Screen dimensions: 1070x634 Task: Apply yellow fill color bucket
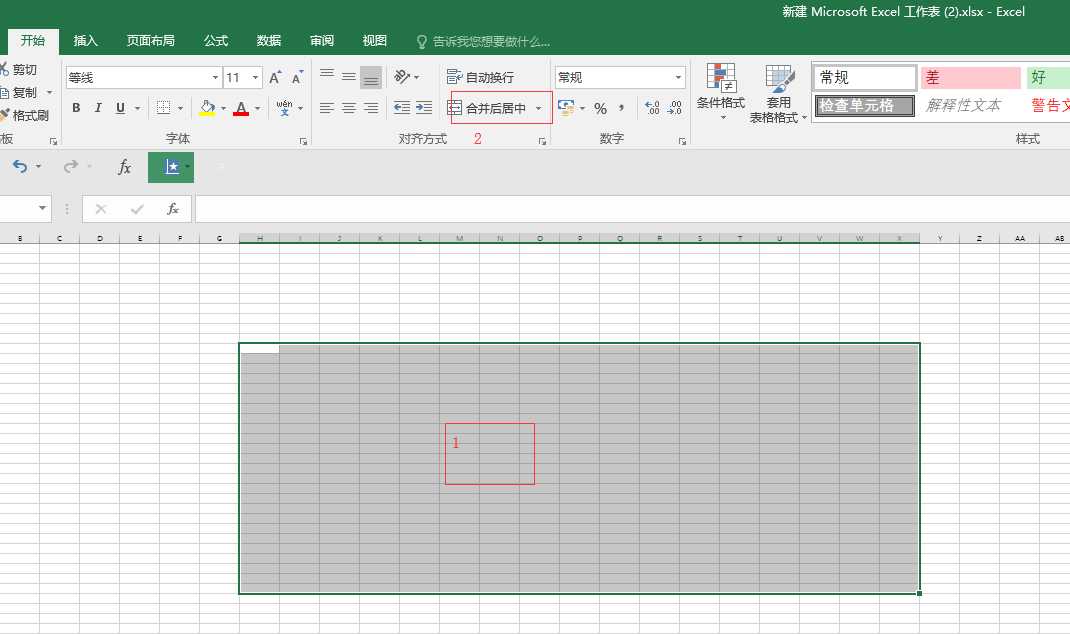click(x=207, y=108)
